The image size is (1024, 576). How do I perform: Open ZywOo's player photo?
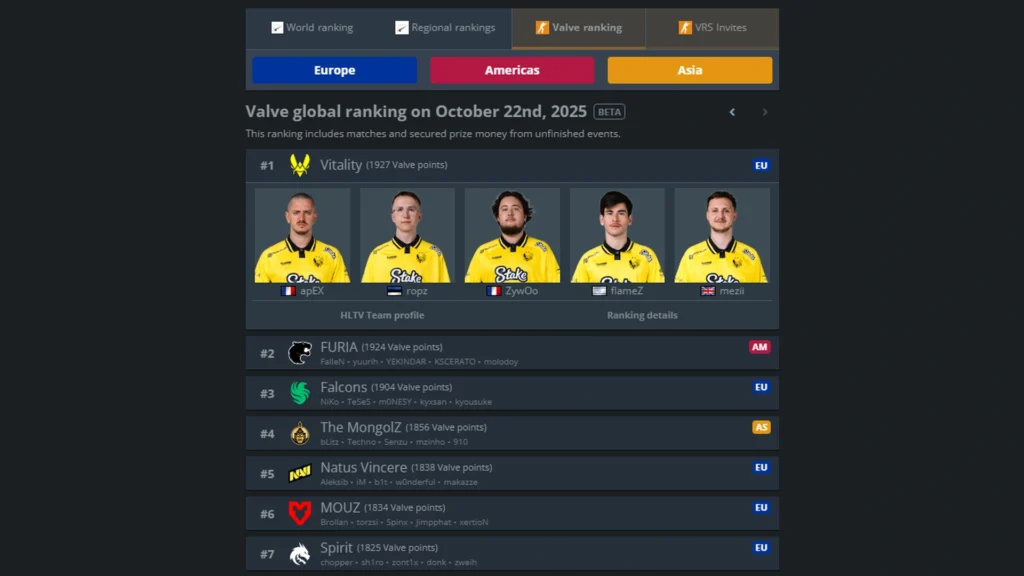coord(512,235)
